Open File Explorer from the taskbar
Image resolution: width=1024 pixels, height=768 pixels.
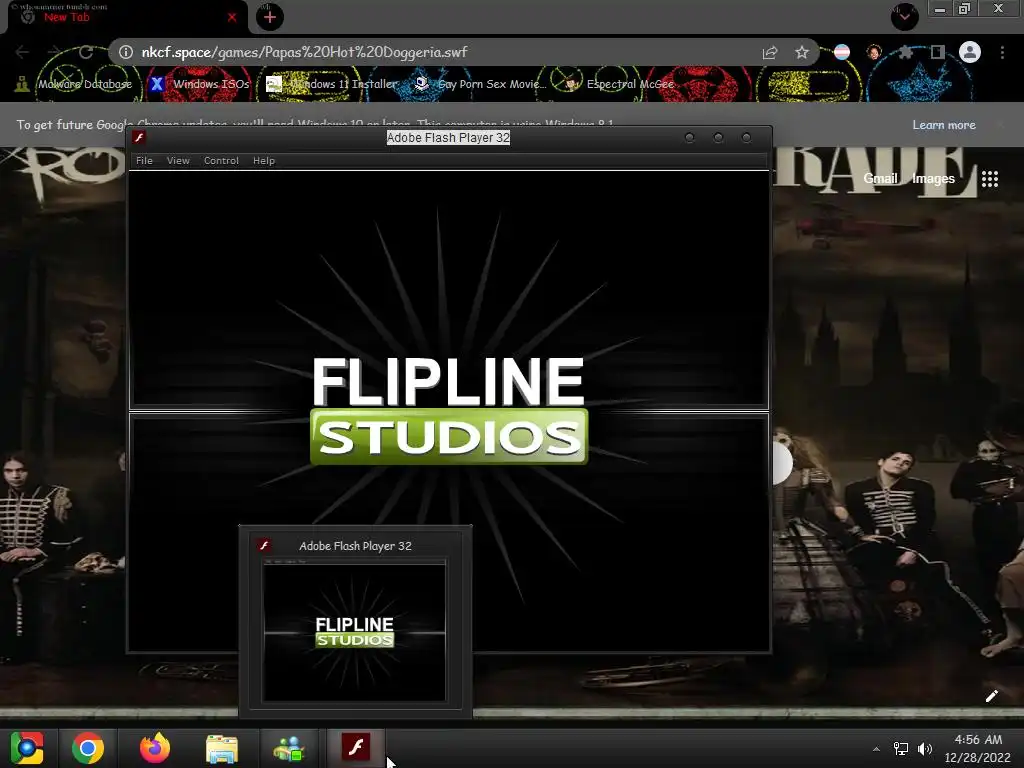click(222, 748)
